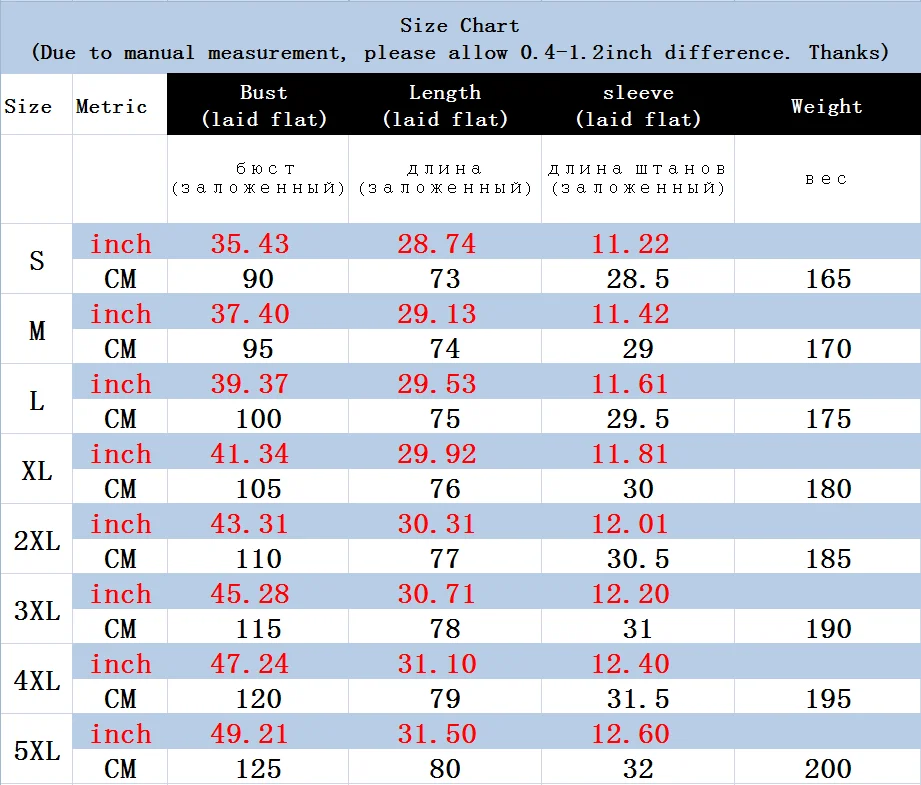Click the XL sleeve value 11.81
This screenshot has width=921, height=785.
pos(630,454)
